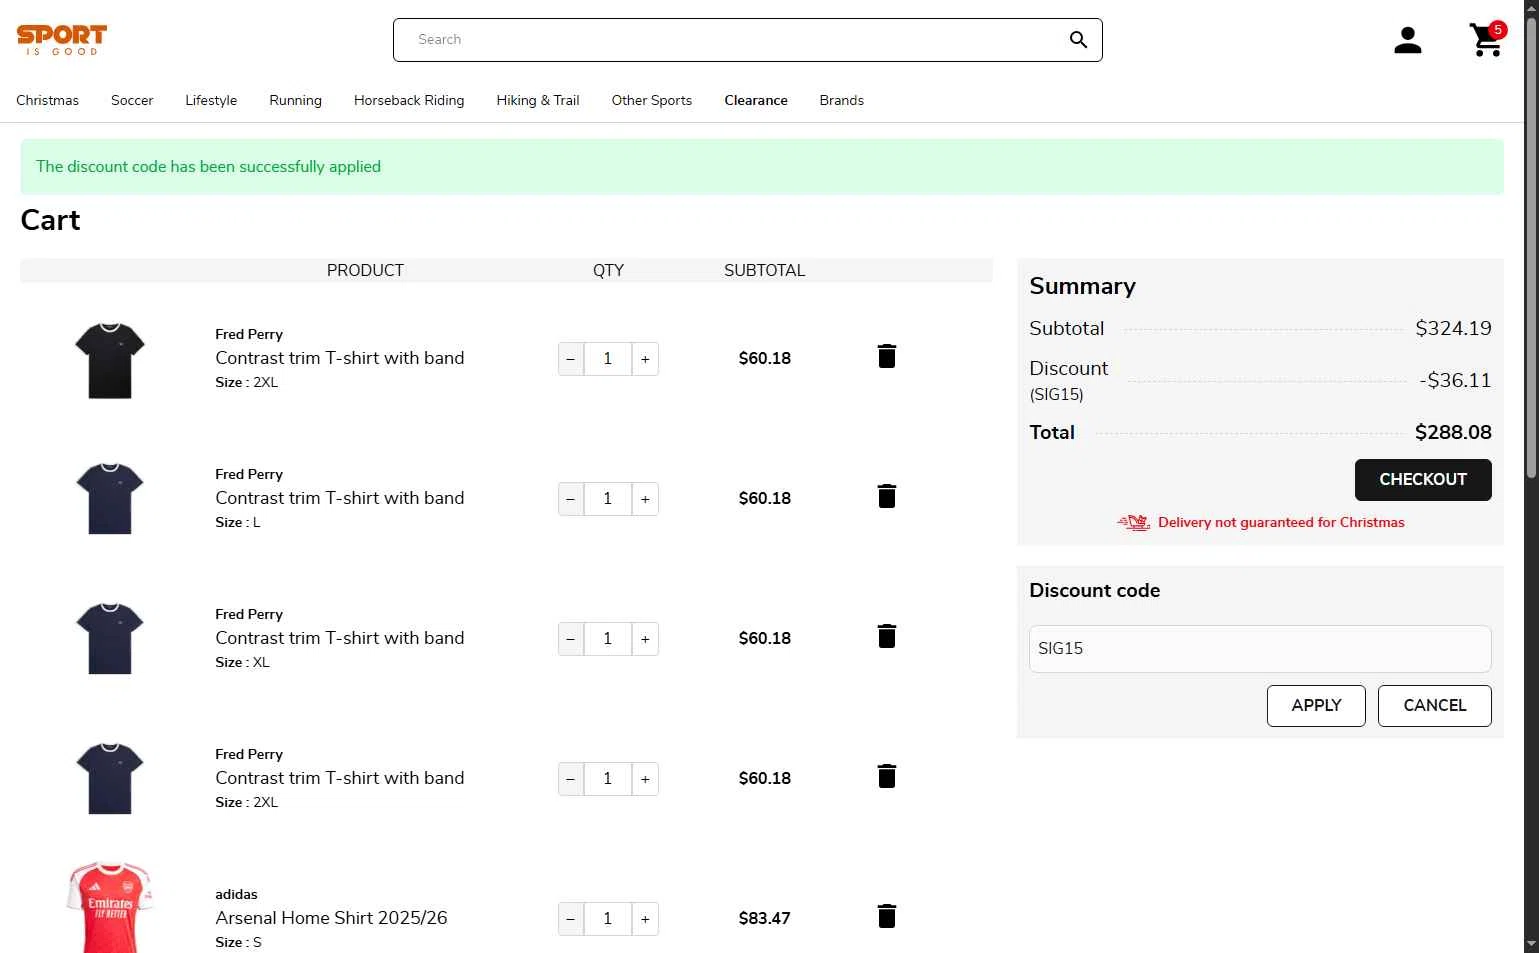Open the Soccer category
The image size is (1539, 953).
pos(132,100)
